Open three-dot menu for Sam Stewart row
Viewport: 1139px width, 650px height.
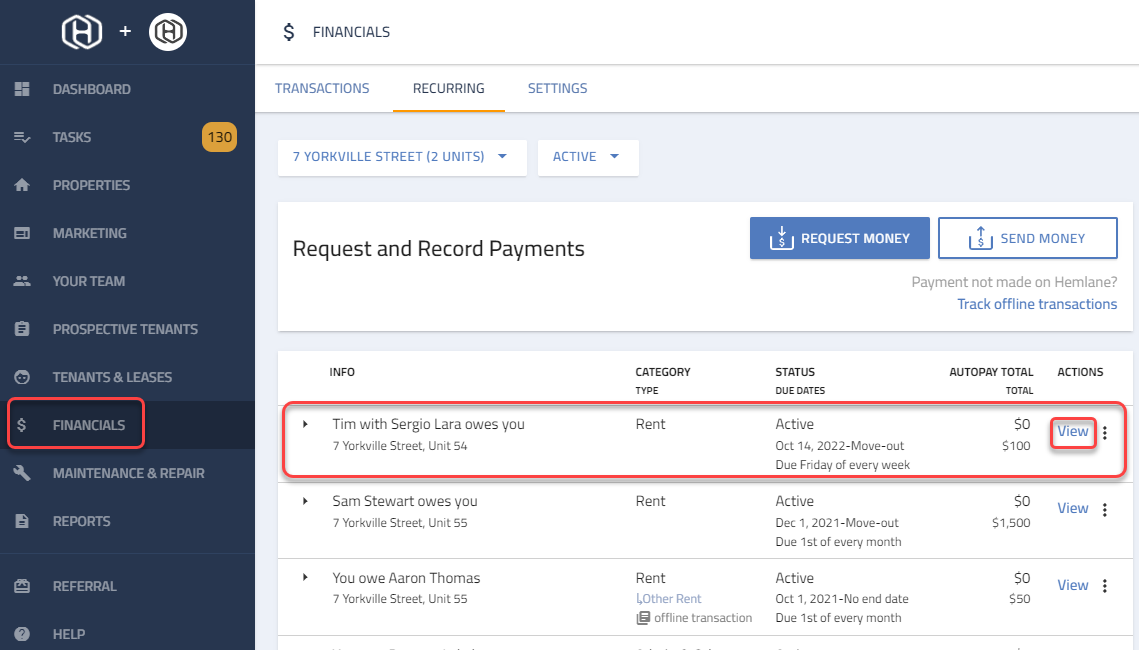tap(1105, 509)
